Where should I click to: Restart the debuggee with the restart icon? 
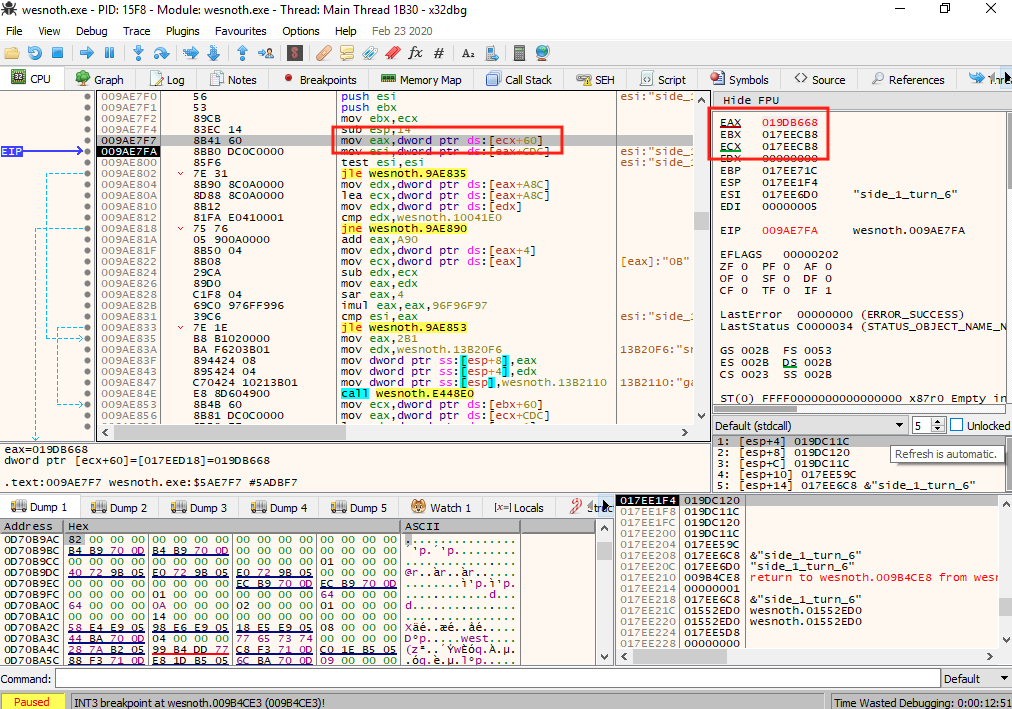34,53
